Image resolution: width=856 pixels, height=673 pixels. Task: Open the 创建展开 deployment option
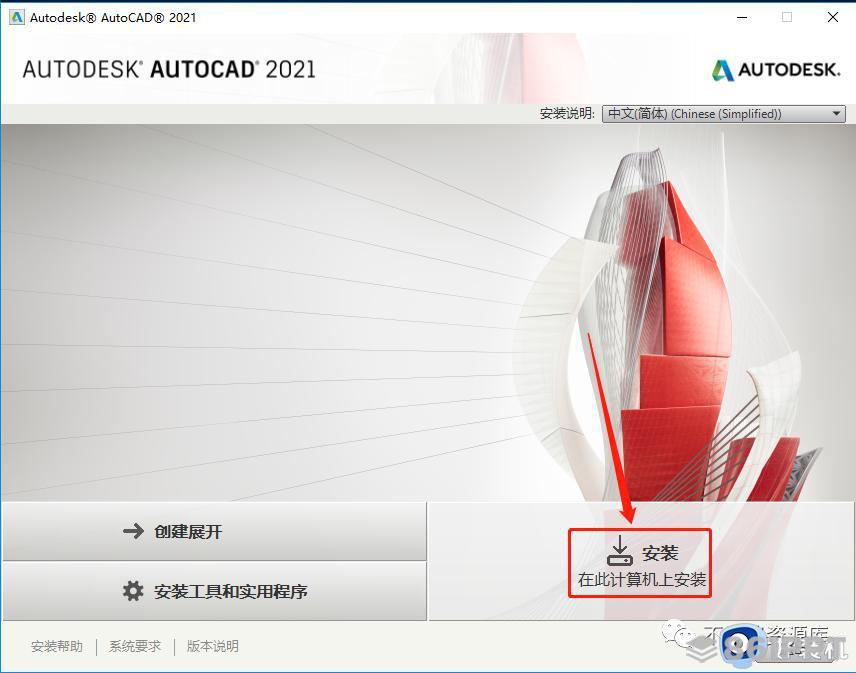coord(214,531)
